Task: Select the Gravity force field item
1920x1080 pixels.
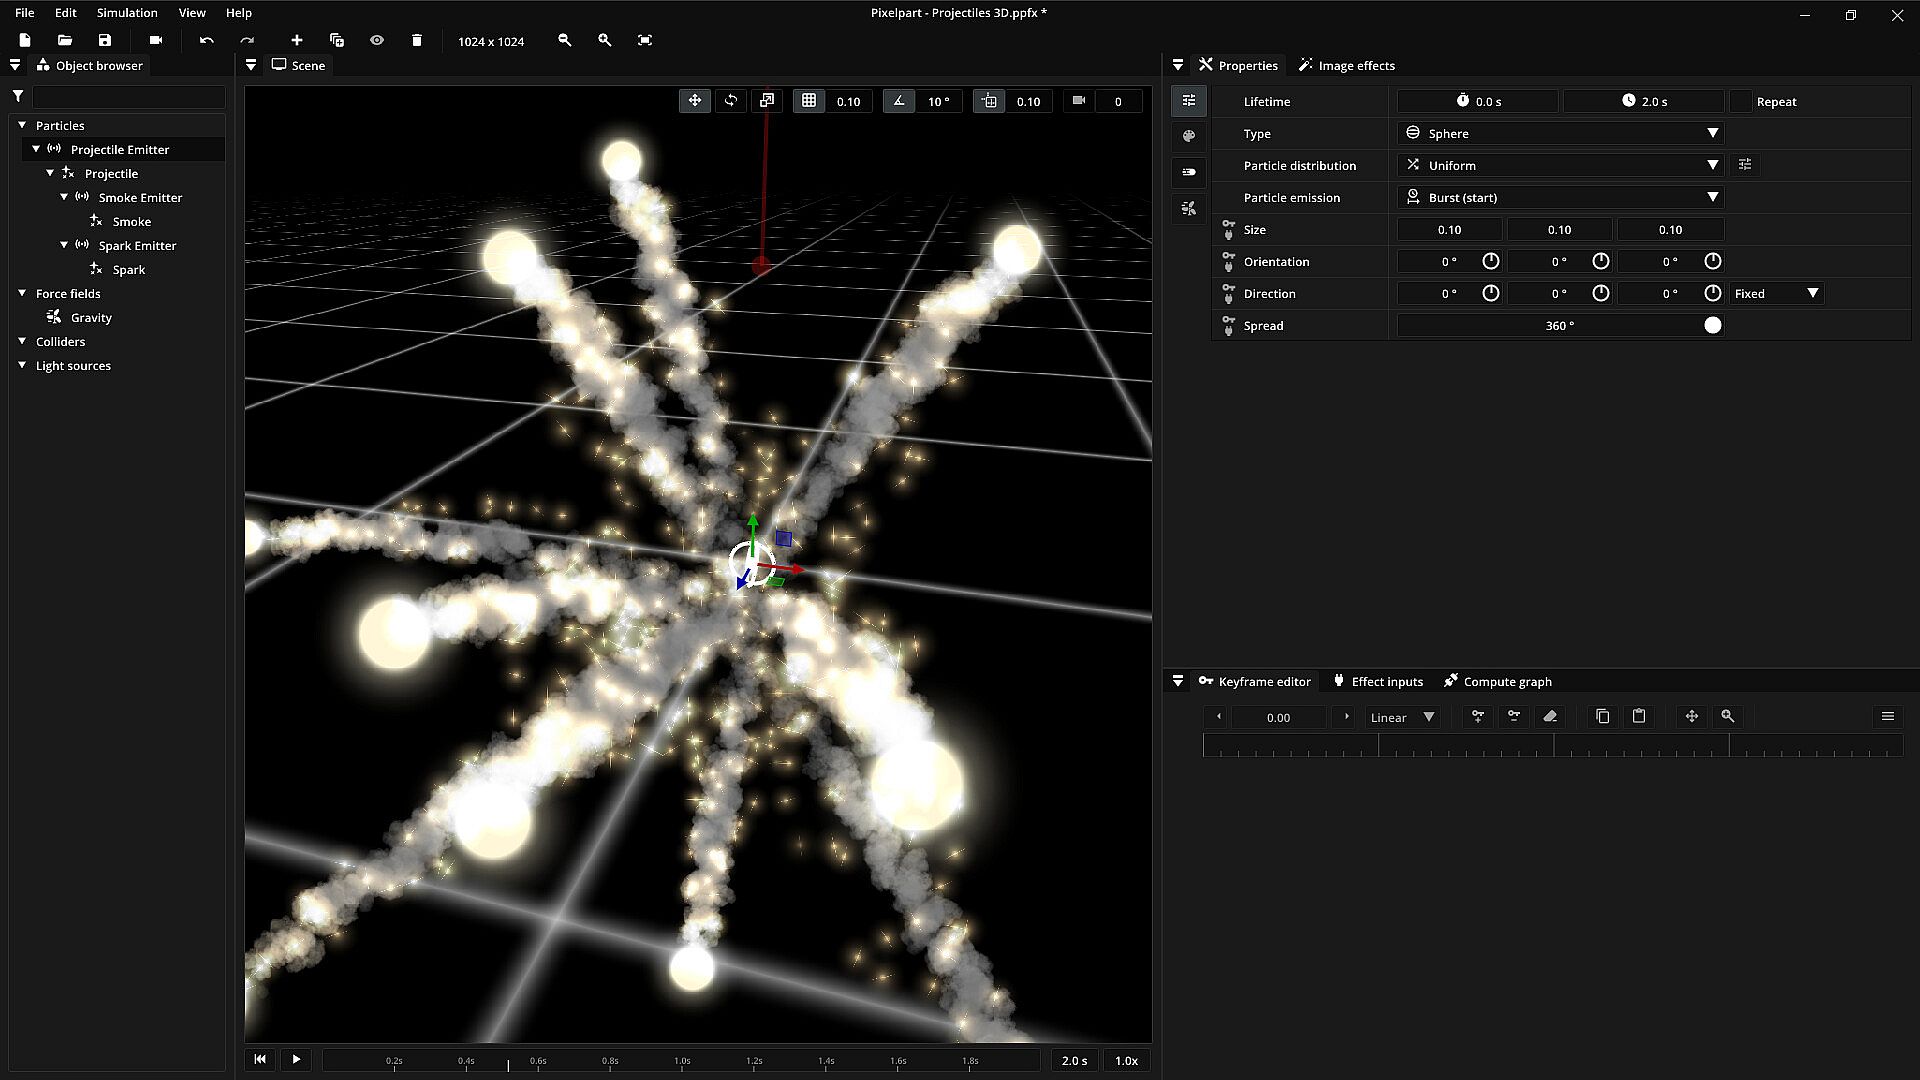Action: coord(91,317)
